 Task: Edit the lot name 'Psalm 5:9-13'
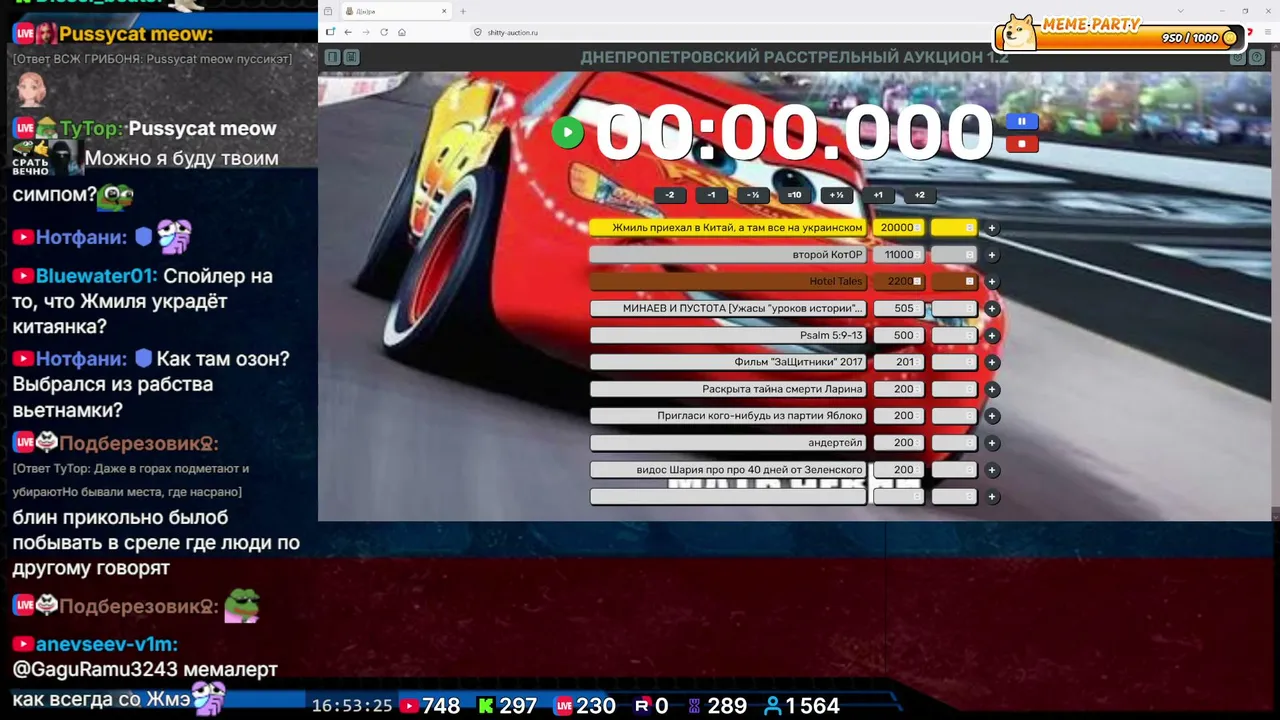(x=728, y=336)
